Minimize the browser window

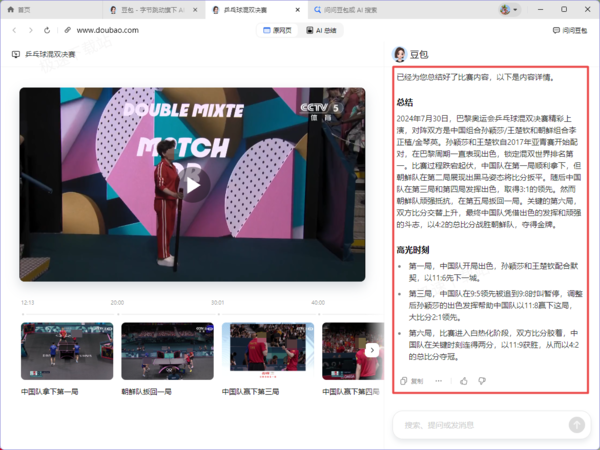click(540, 10)
